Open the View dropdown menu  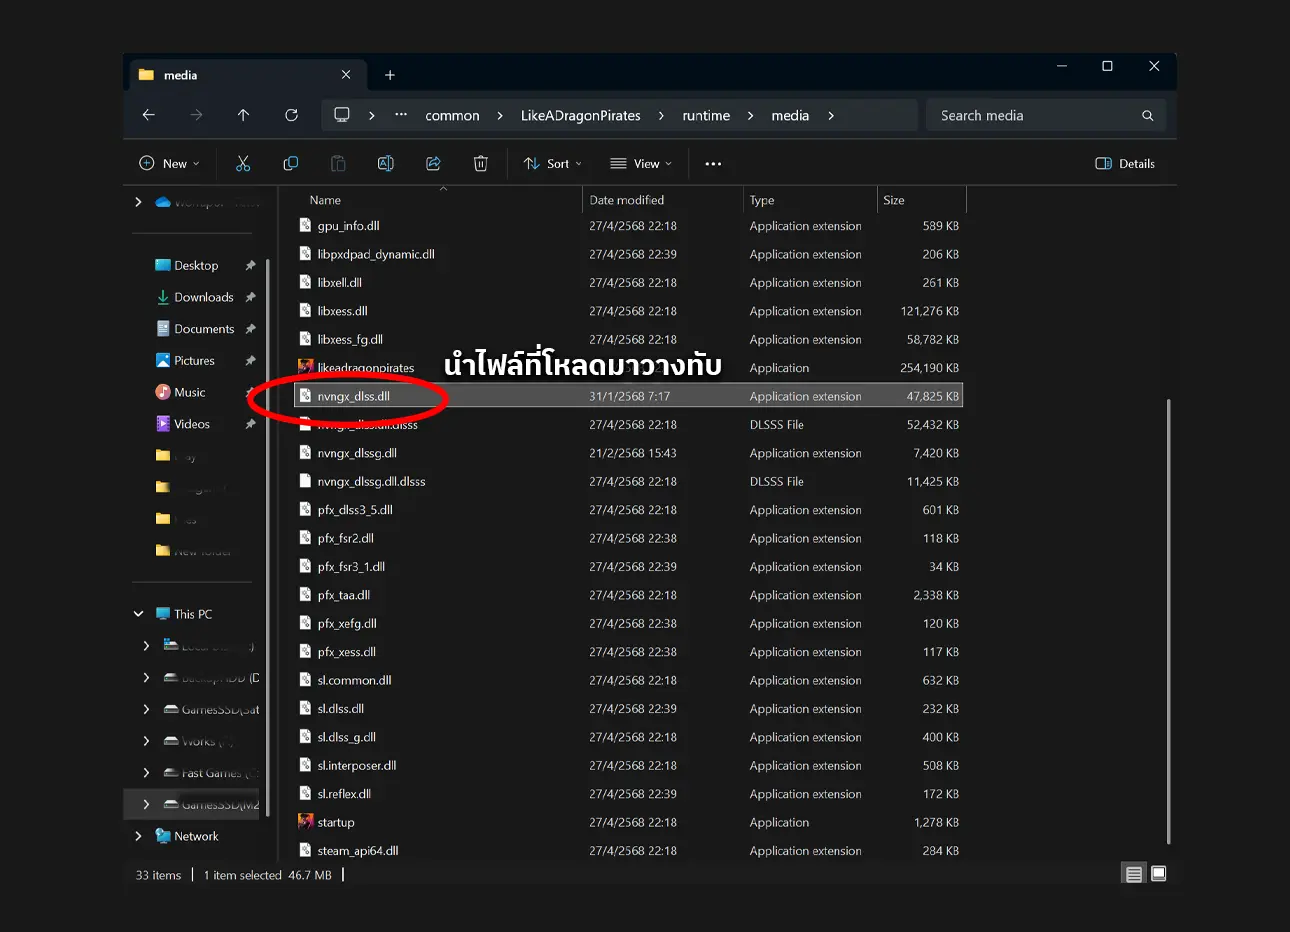pyautogui.click(x=641, y=164)
